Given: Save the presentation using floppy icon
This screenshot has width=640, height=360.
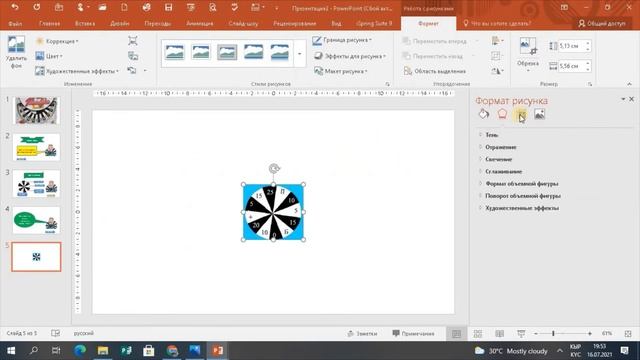Looking at the screenshot, I should click(x=168, y=7).
